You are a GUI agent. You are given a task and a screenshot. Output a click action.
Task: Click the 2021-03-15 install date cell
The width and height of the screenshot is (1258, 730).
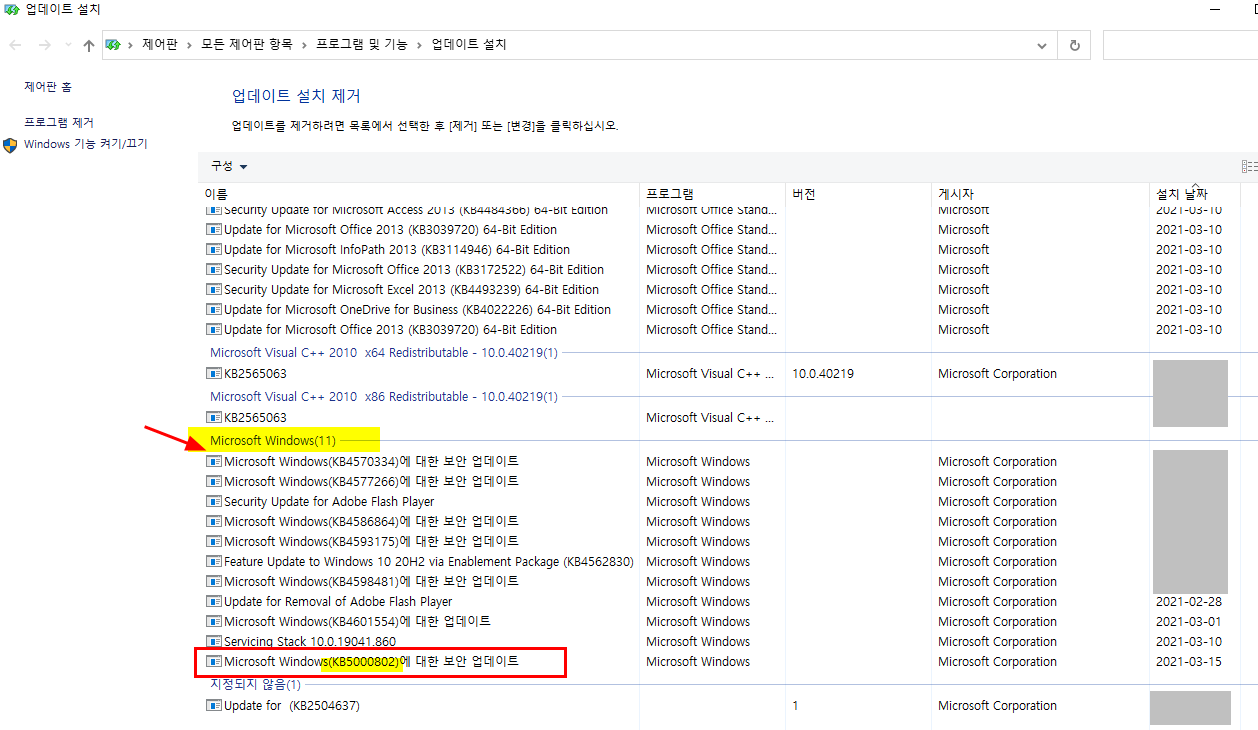tap(1188, 662)
